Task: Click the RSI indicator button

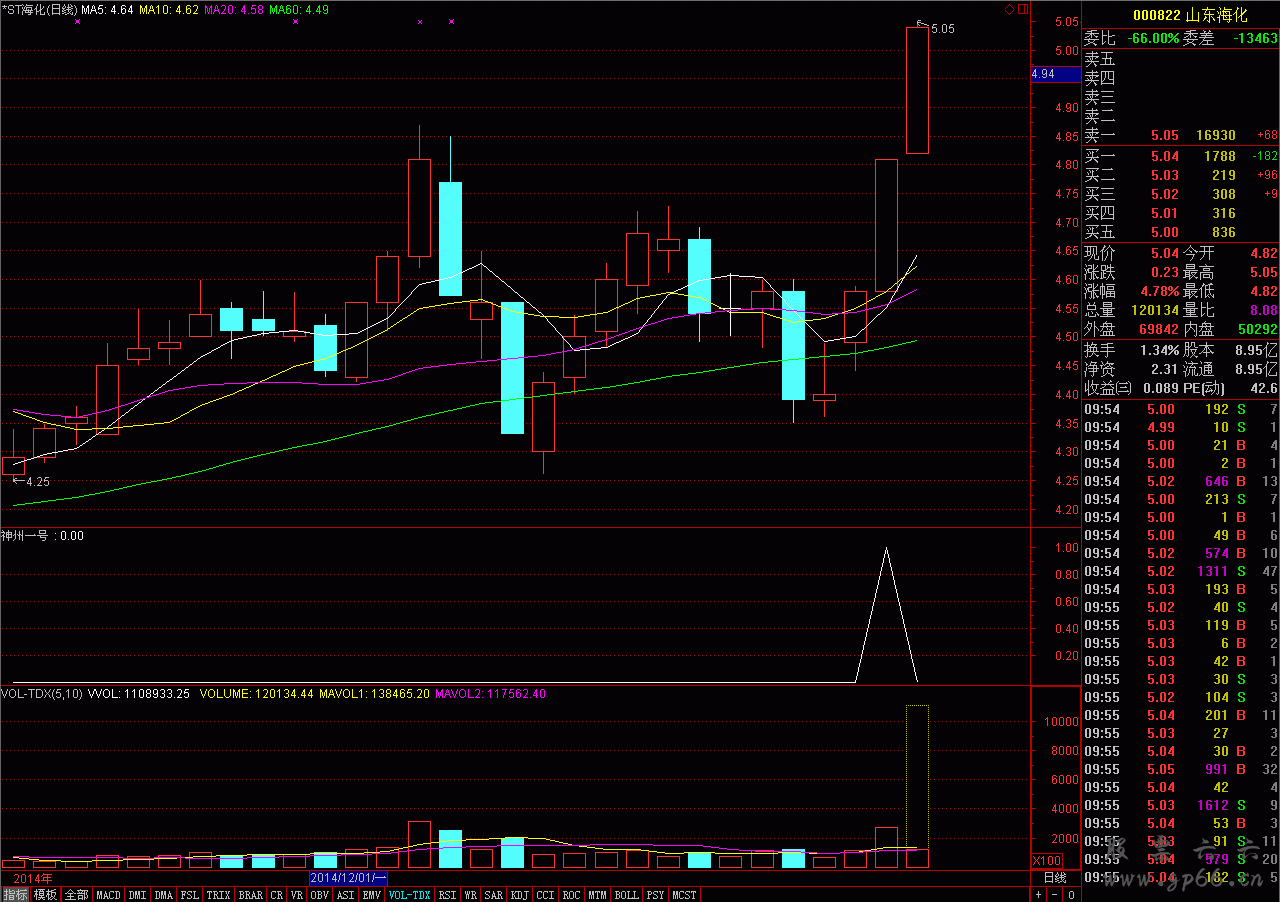Action: point(447,895)
